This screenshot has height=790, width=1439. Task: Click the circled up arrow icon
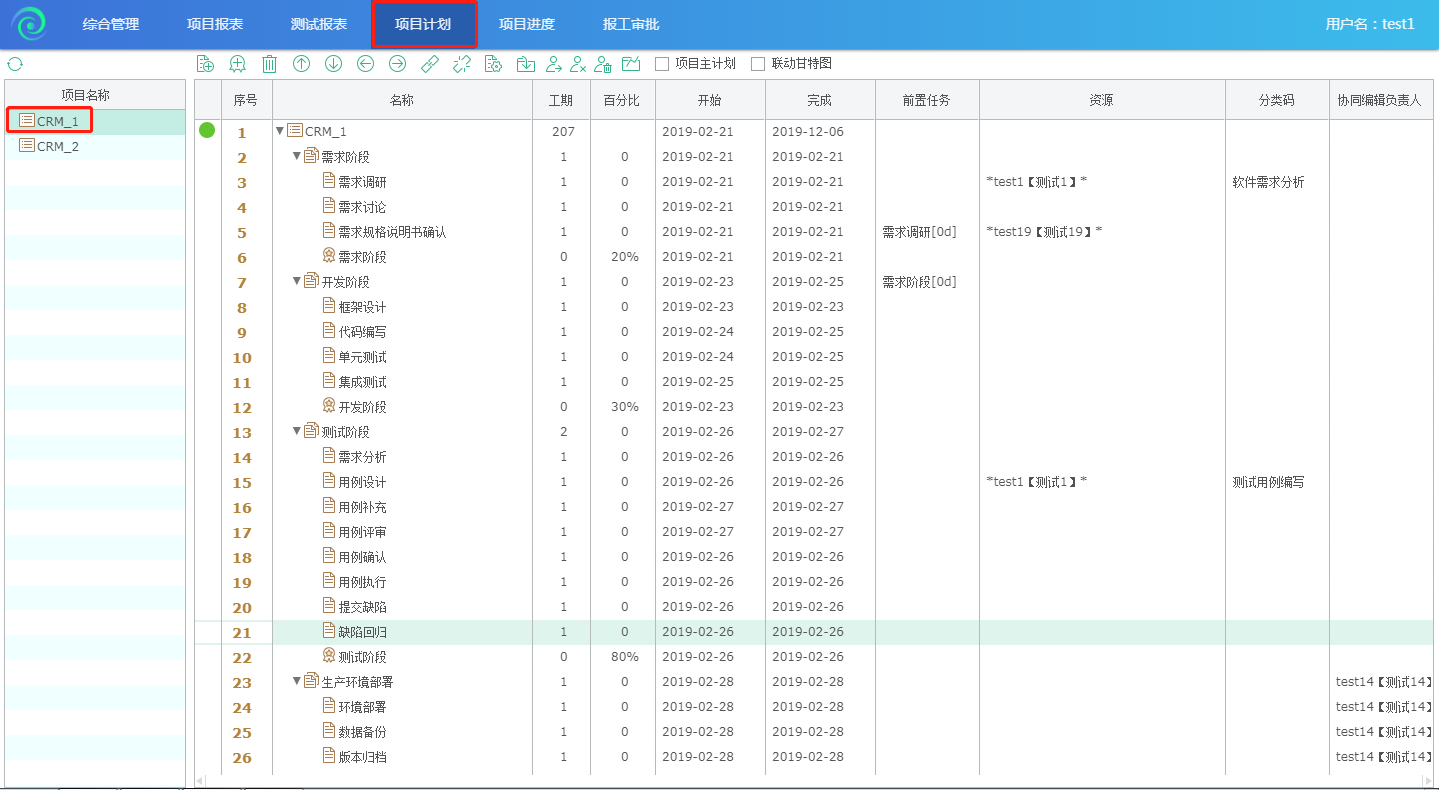[301, 64]
